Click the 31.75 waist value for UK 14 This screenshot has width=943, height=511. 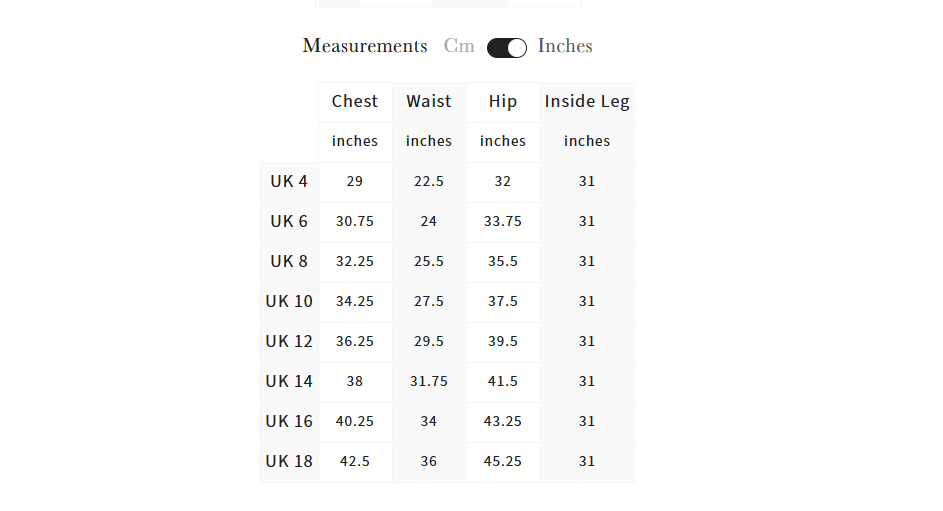pyautogui.click(x=429, y=382)
